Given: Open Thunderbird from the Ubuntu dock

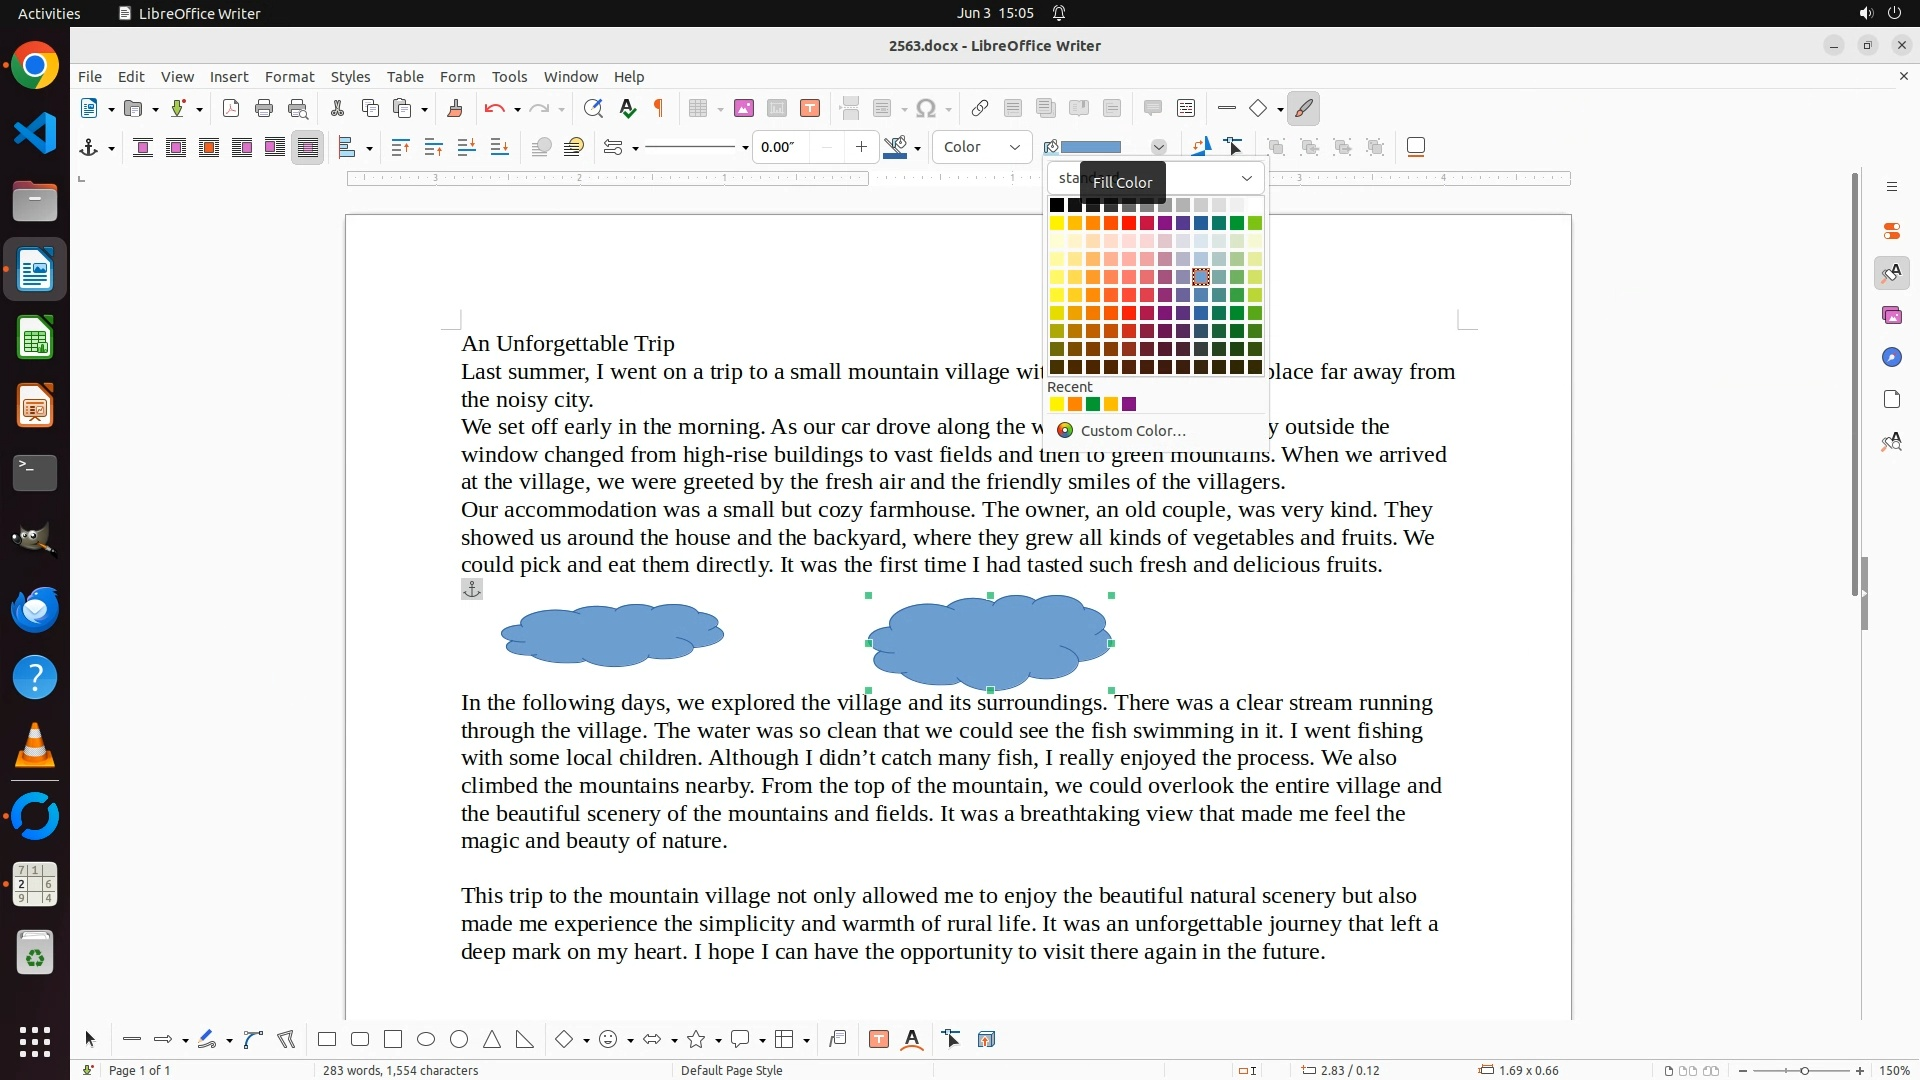Looking at the screenshot, I should 35,609.
